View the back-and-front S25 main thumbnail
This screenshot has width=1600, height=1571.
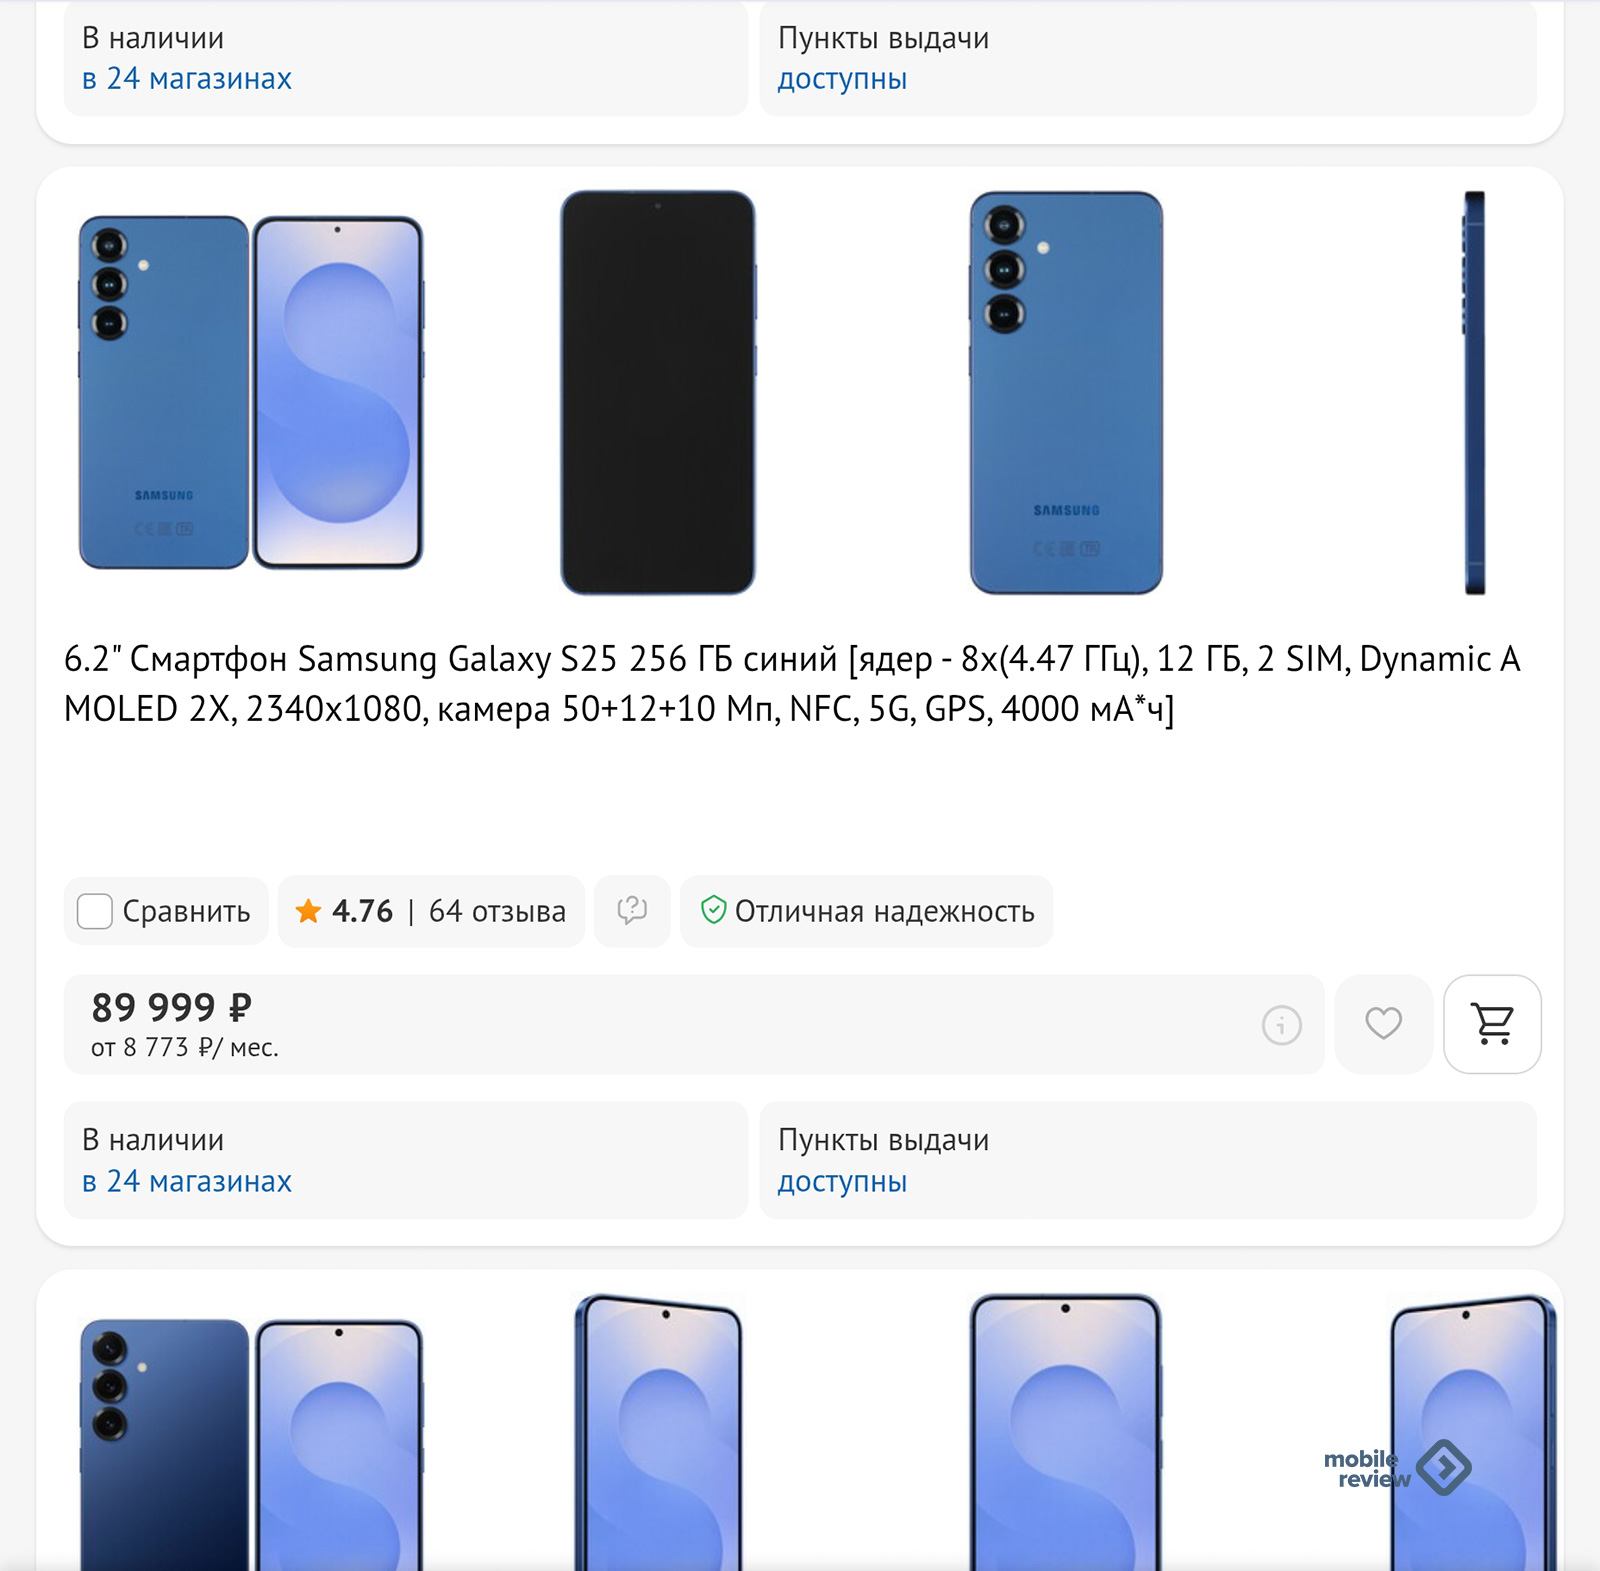251,392
